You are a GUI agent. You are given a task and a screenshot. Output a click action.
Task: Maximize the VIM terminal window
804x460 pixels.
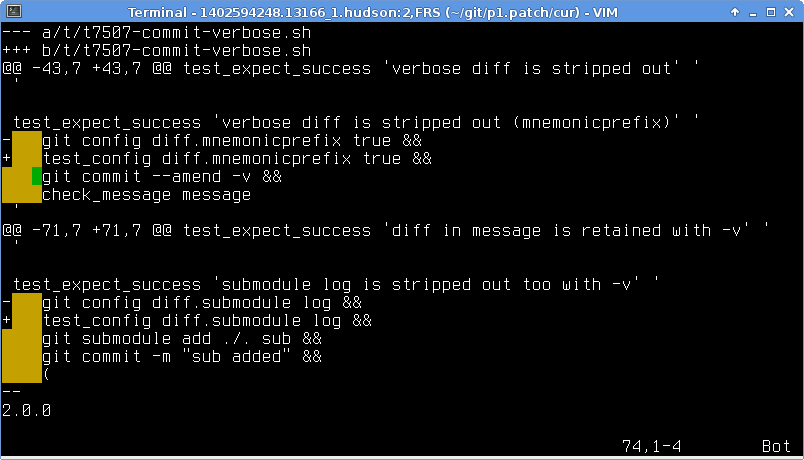pyautogui.click(x=771, y=12)
